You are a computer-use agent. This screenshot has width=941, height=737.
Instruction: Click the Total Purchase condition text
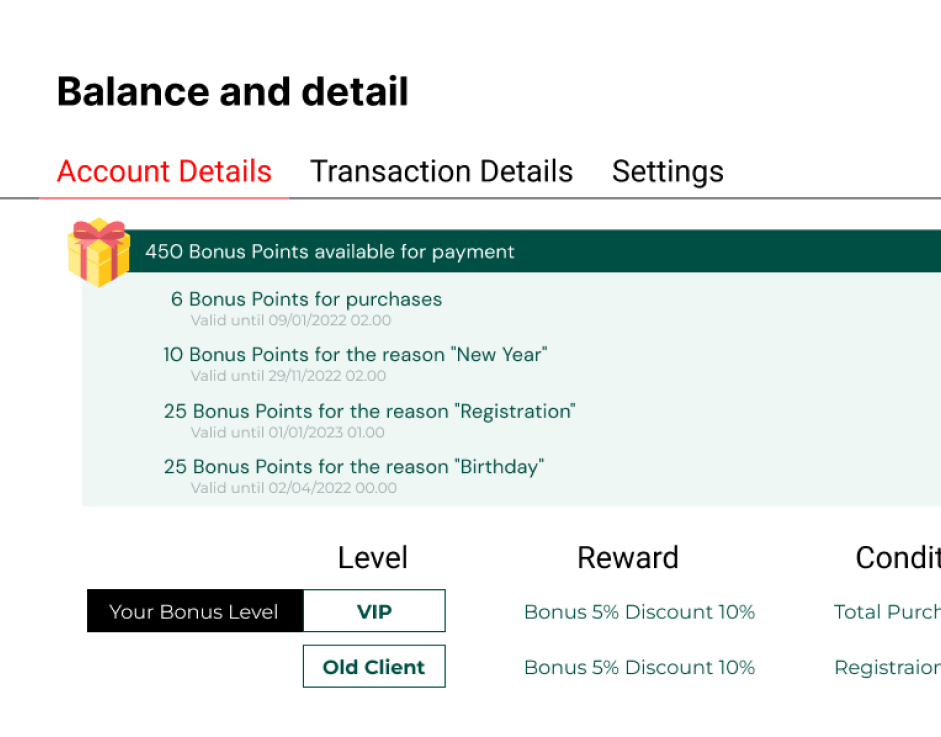pos(887,612)
